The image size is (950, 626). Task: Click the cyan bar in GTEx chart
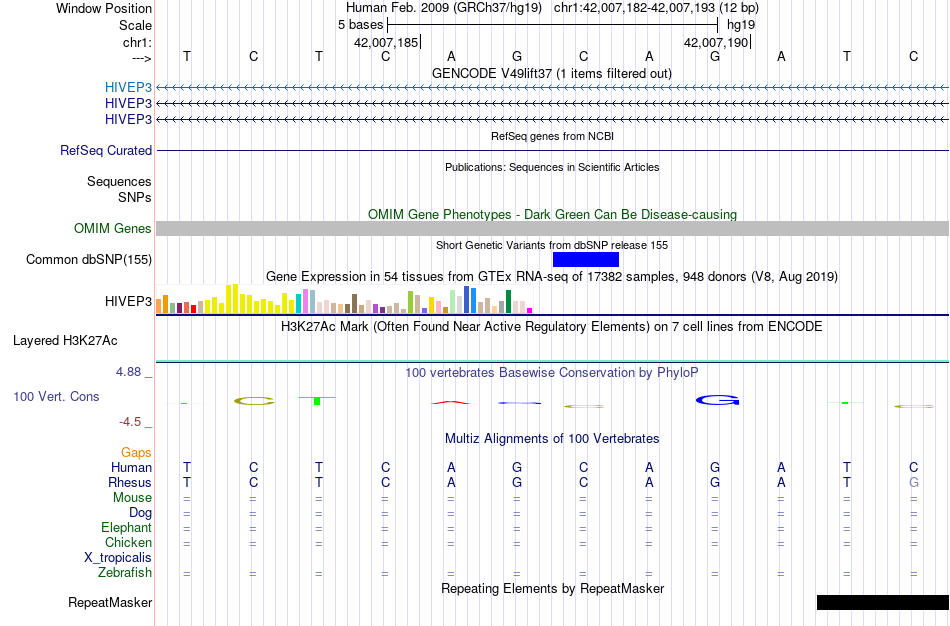[299, 304]
